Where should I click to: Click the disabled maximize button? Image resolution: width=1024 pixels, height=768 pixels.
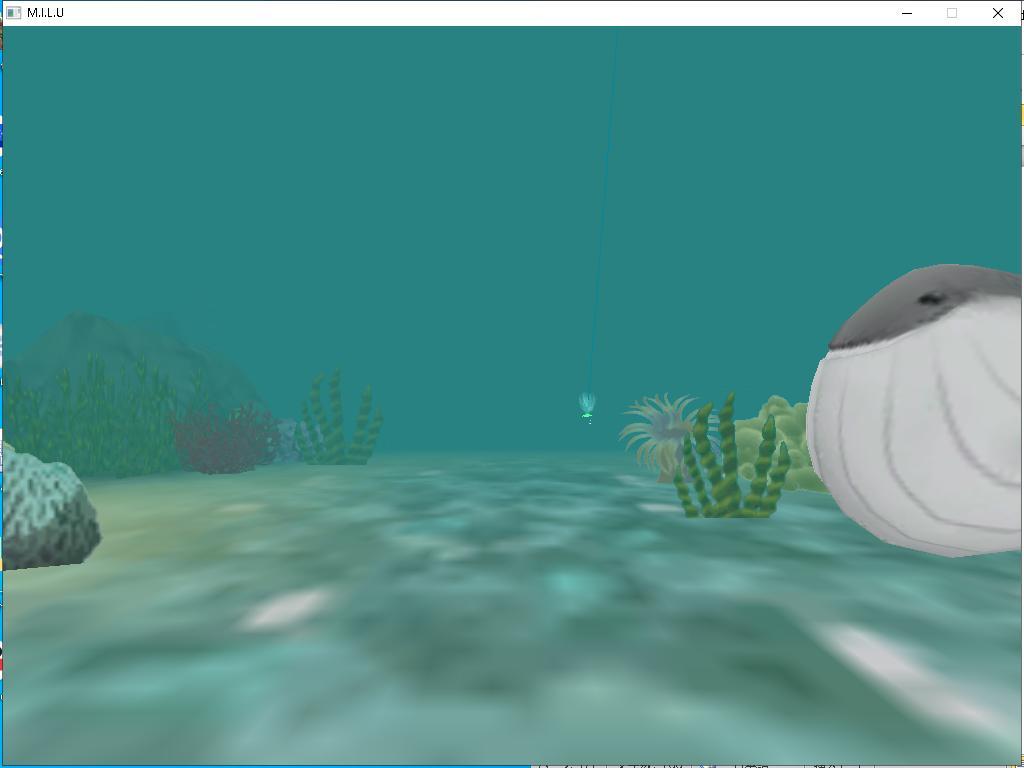coord(952,13)
